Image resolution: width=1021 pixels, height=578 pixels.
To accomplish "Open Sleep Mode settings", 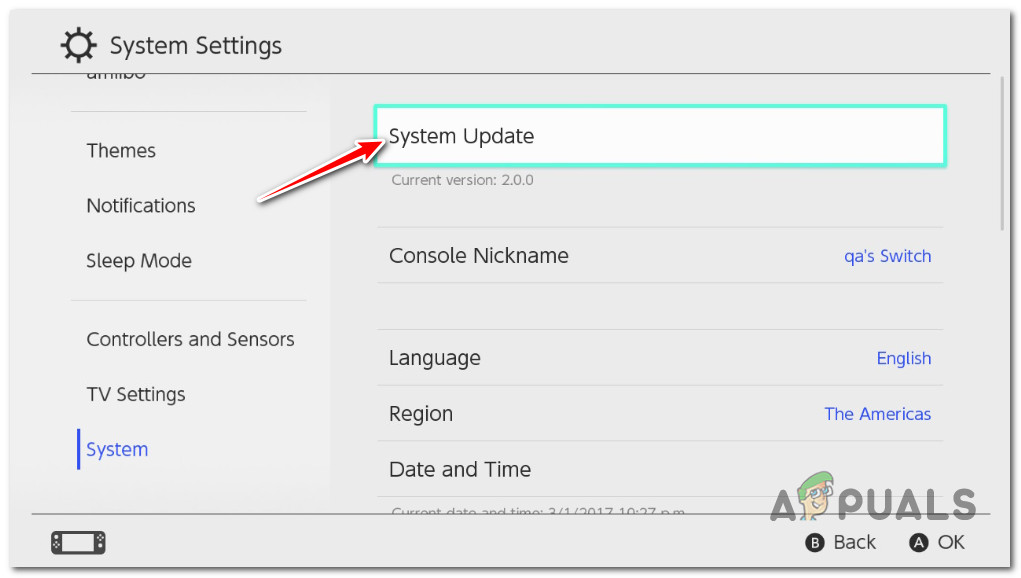I will click(x=139, y=260).
